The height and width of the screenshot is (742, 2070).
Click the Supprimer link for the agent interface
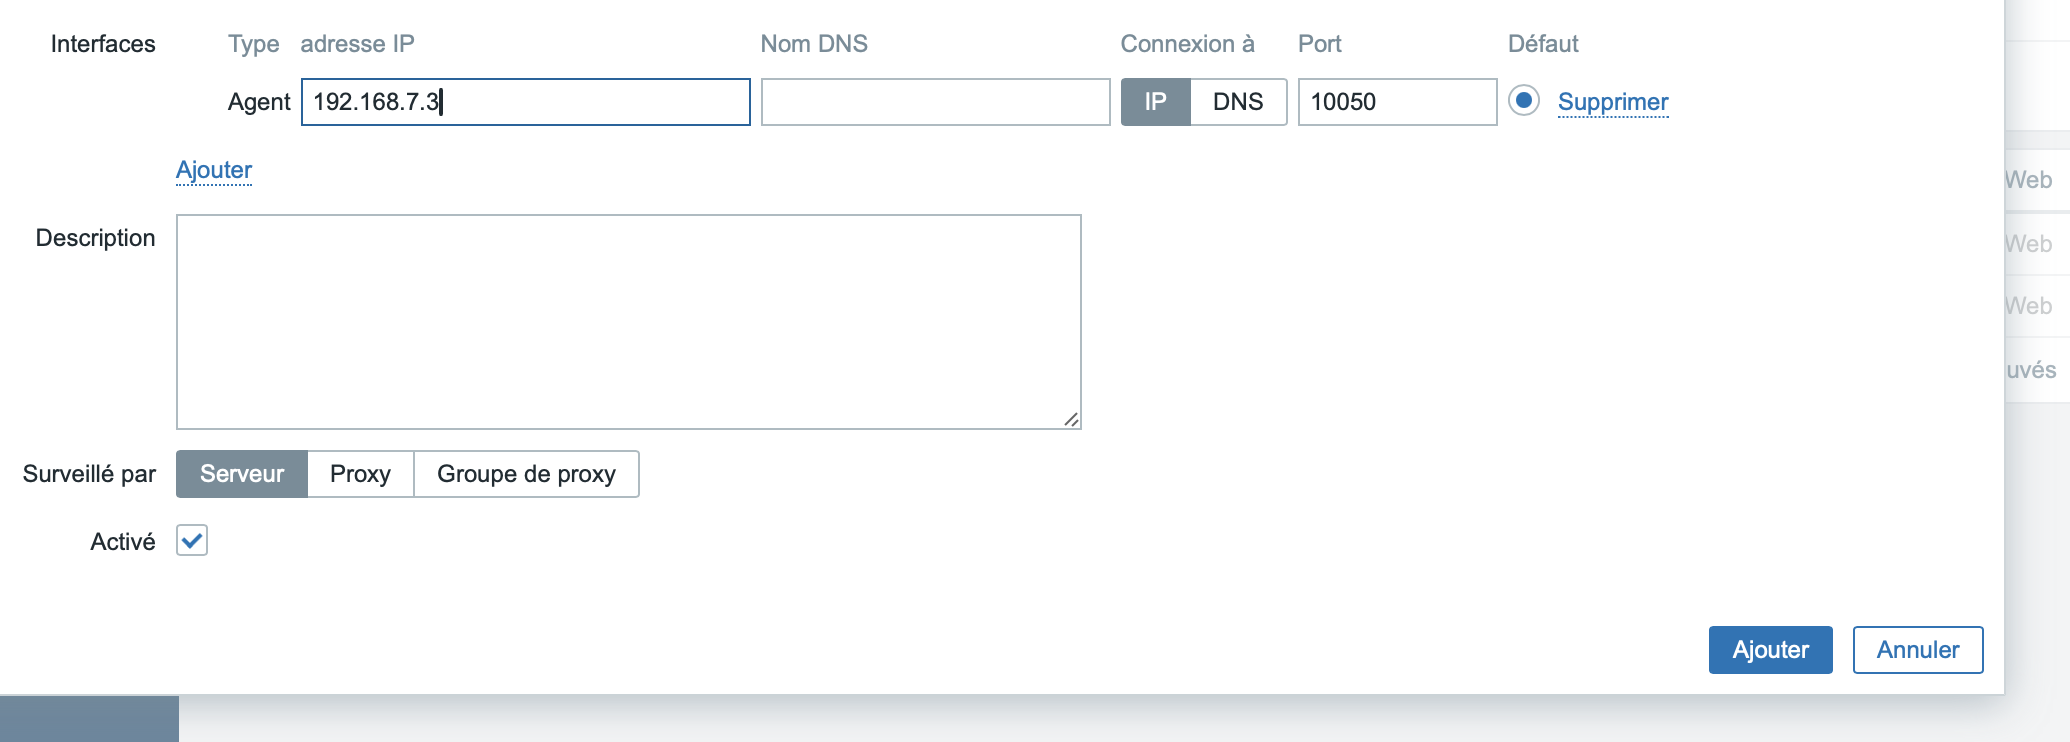(1612, 102)
